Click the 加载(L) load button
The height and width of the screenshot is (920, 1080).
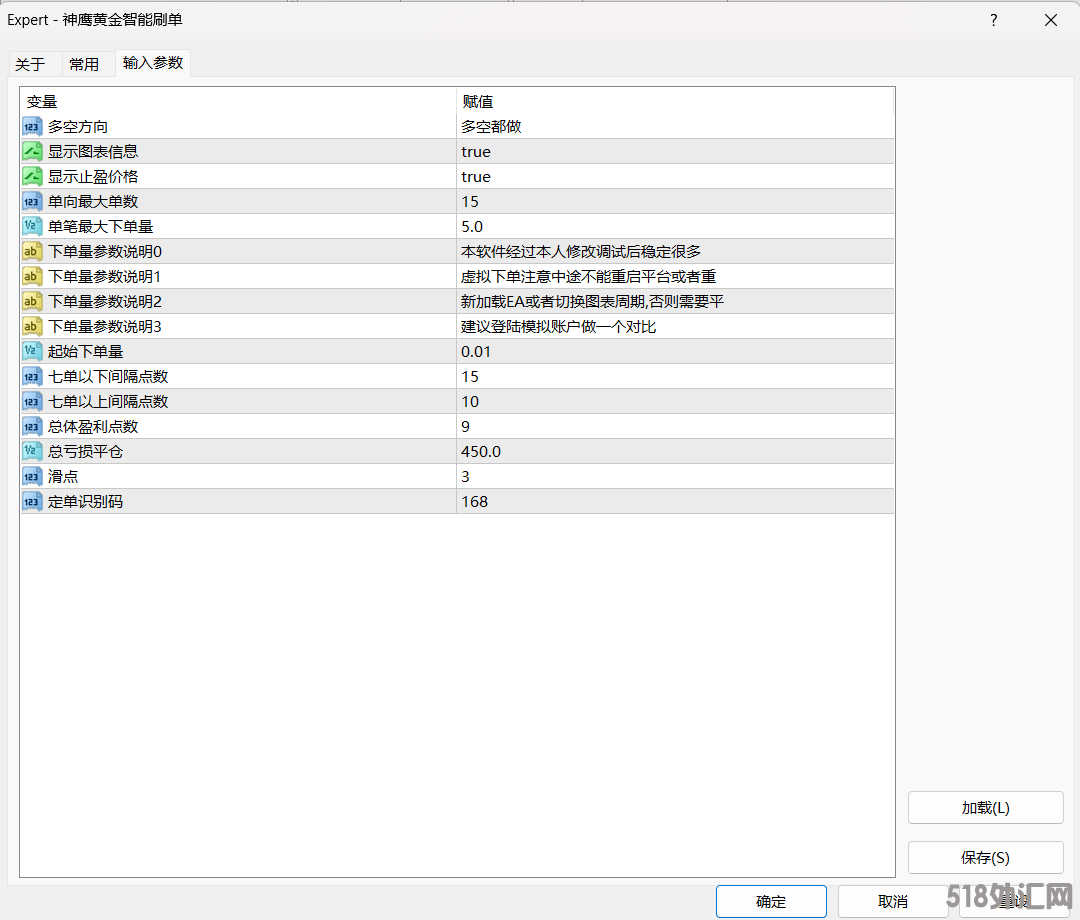click(x=985, y=807)
